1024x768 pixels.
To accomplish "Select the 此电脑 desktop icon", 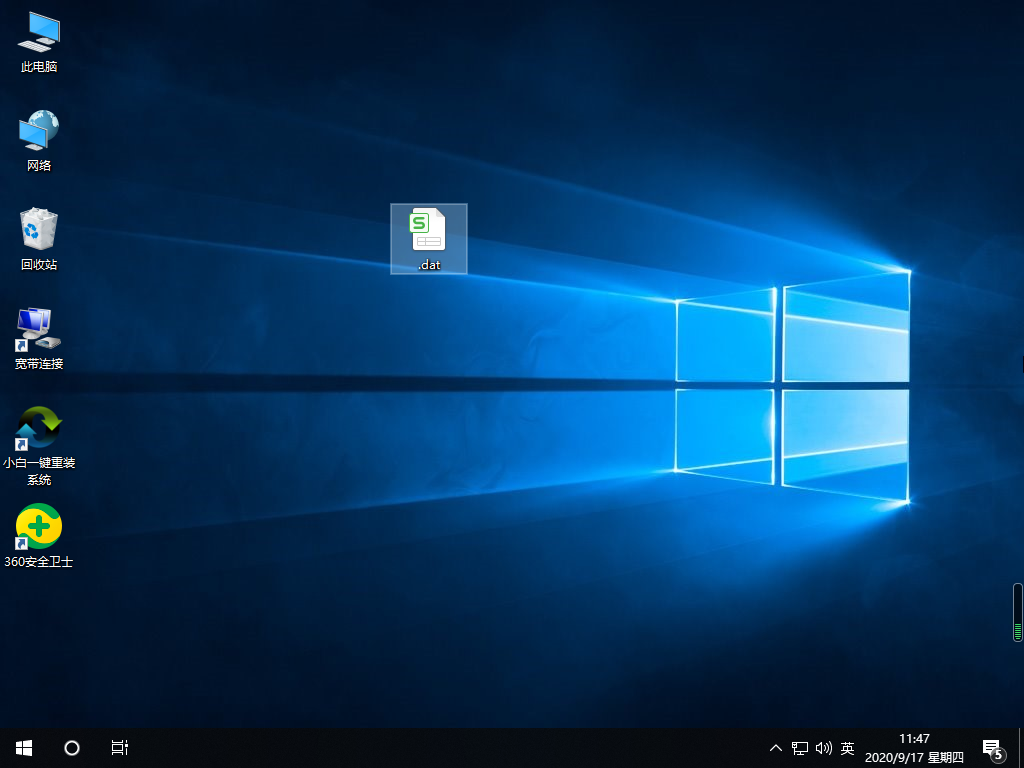I will click(x=39, y=42).
